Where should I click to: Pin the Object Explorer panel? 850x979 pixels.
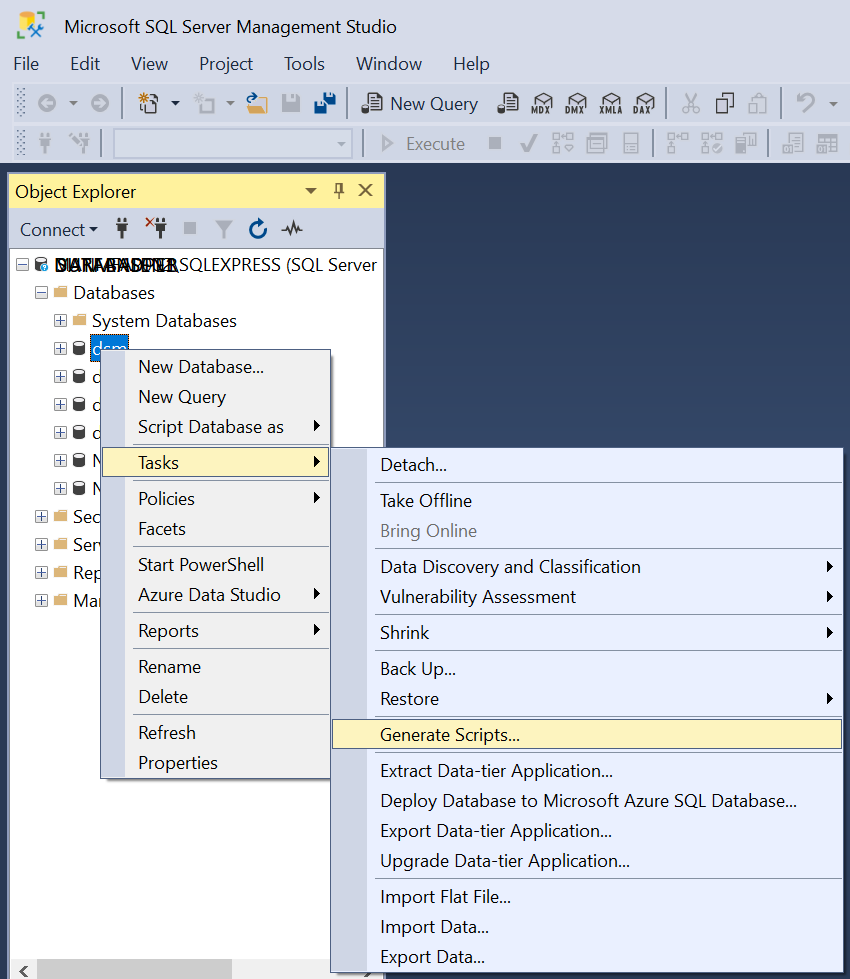[337, 190]
